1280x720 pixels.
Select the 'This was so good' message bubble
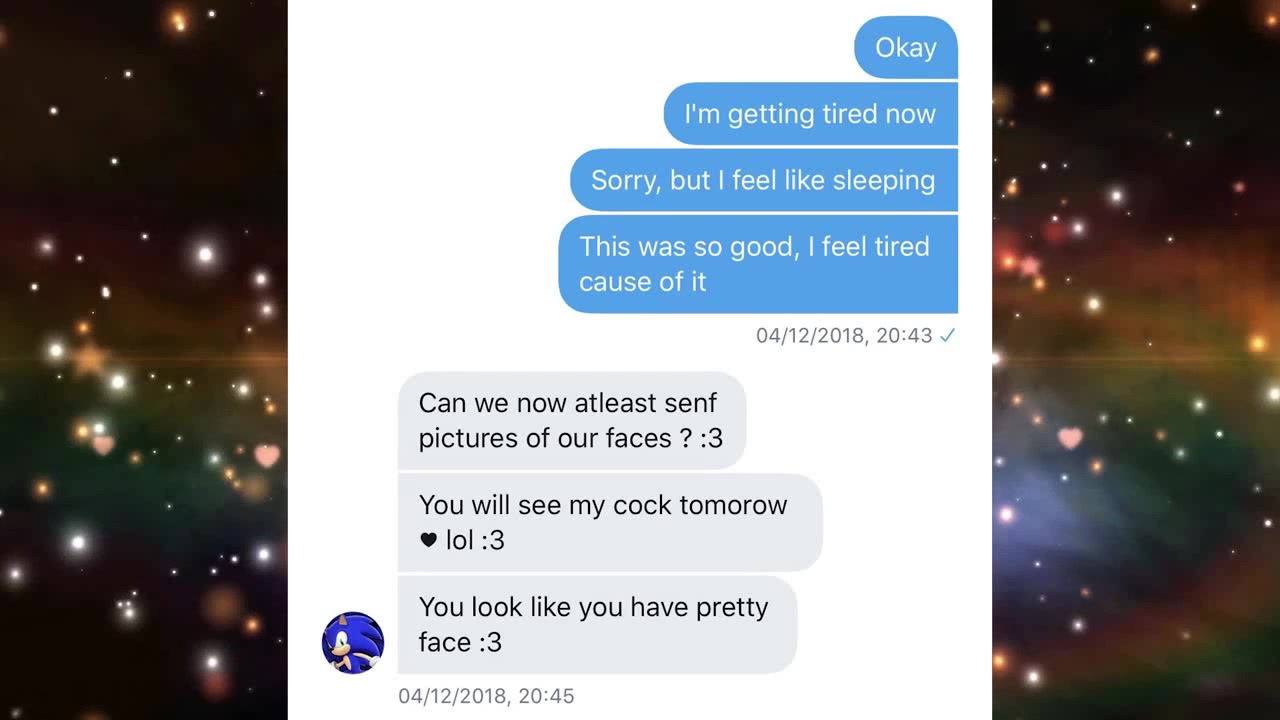coord(754,263)
